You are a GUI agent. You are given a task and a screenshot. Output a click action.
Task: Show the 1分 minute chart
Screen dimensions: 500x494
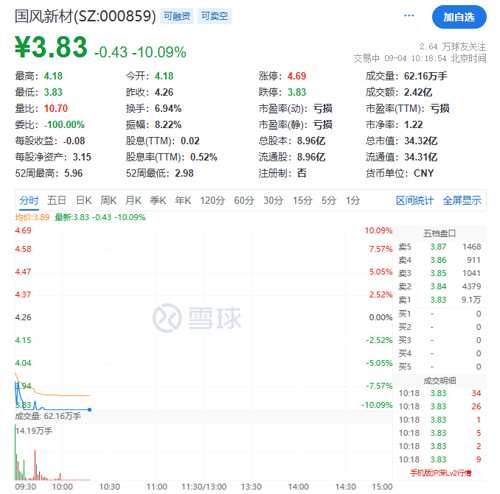[x=352, y=200]
